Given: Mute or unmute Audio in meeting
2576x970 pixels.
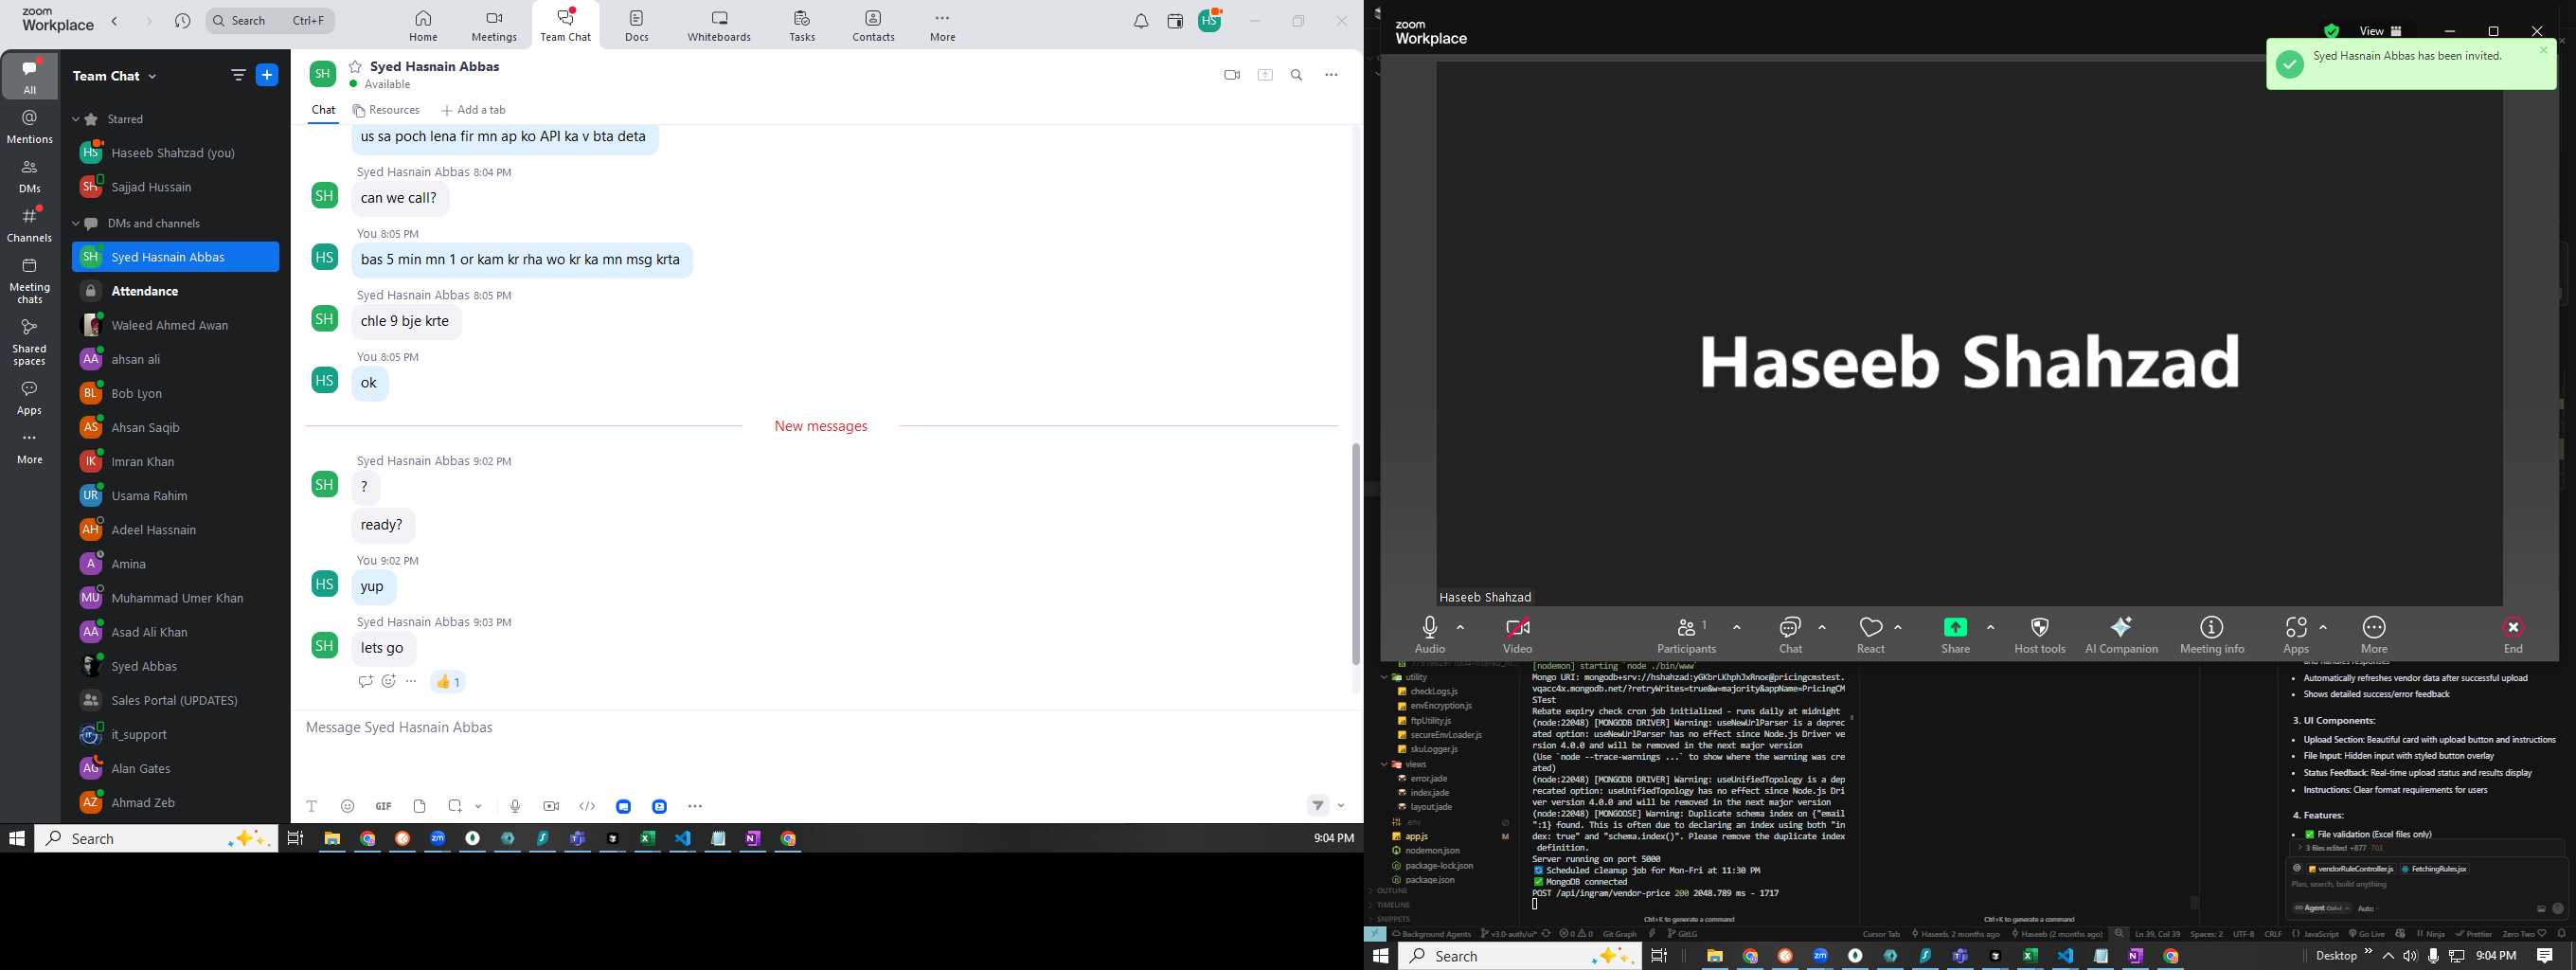Looking at the screenshot, I should pyautogui.click(x=1429, y=635).
